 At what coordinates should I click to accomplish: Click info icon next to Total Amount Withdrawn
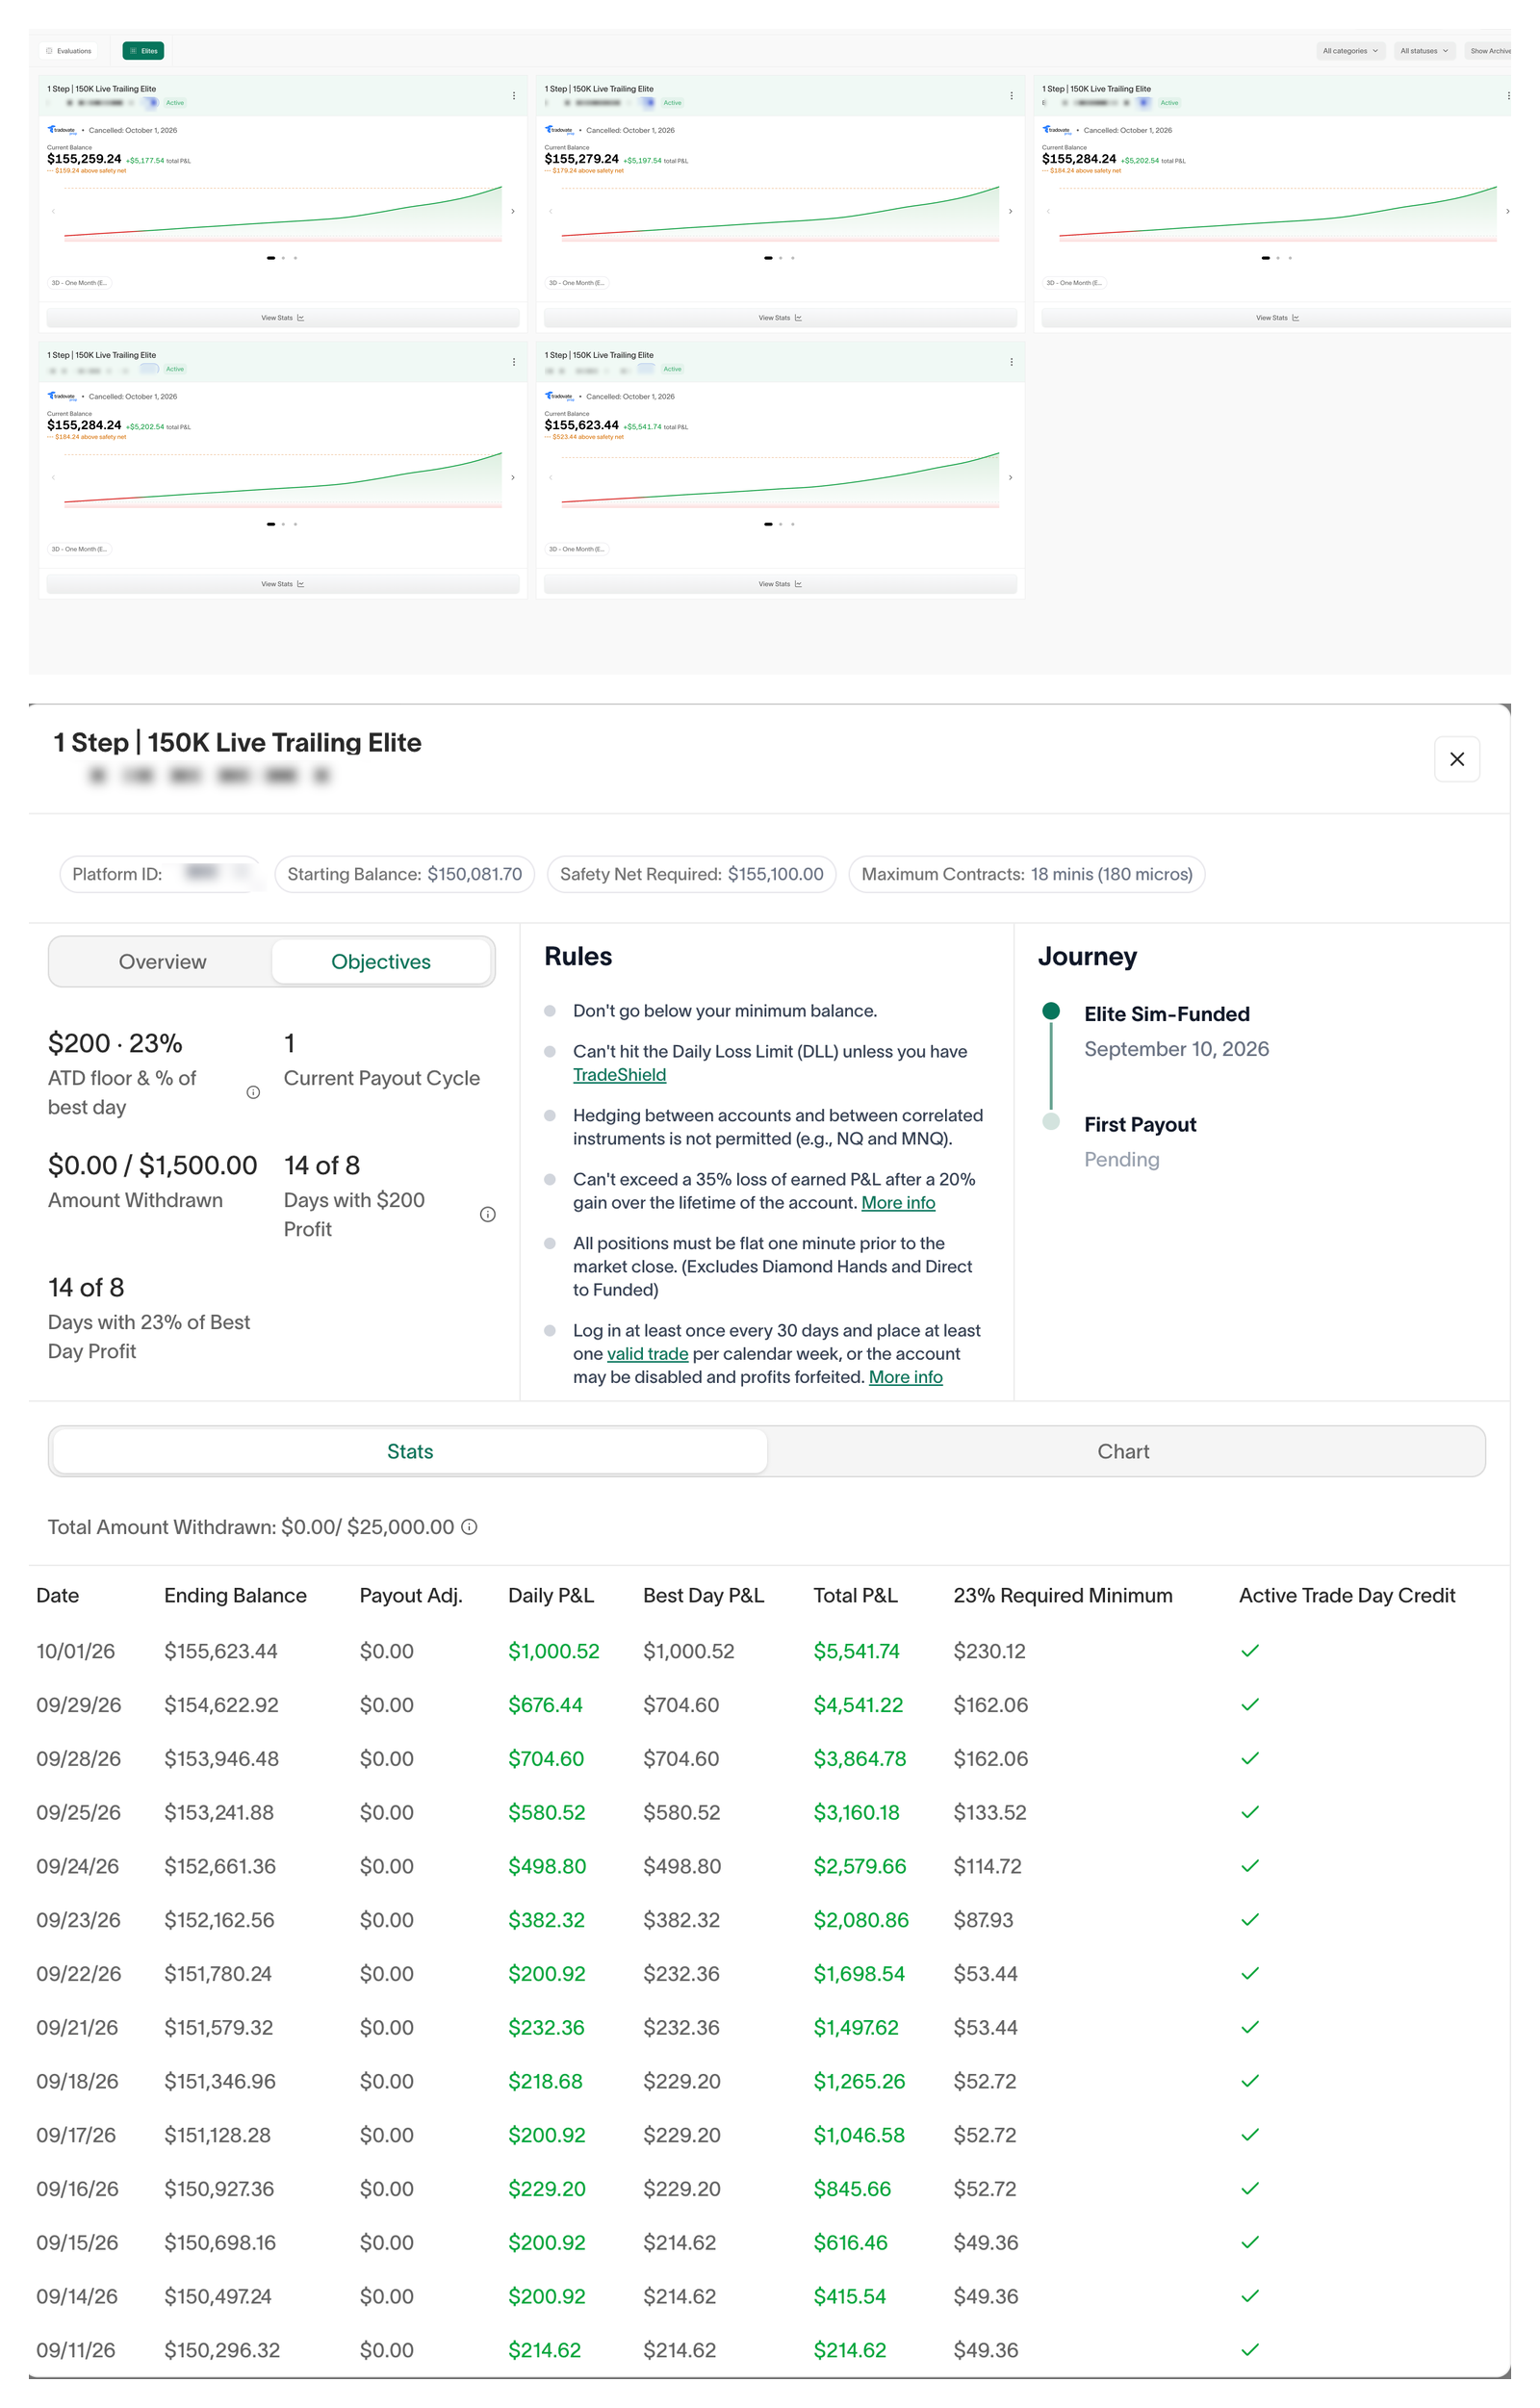[x=469, y=1527]
